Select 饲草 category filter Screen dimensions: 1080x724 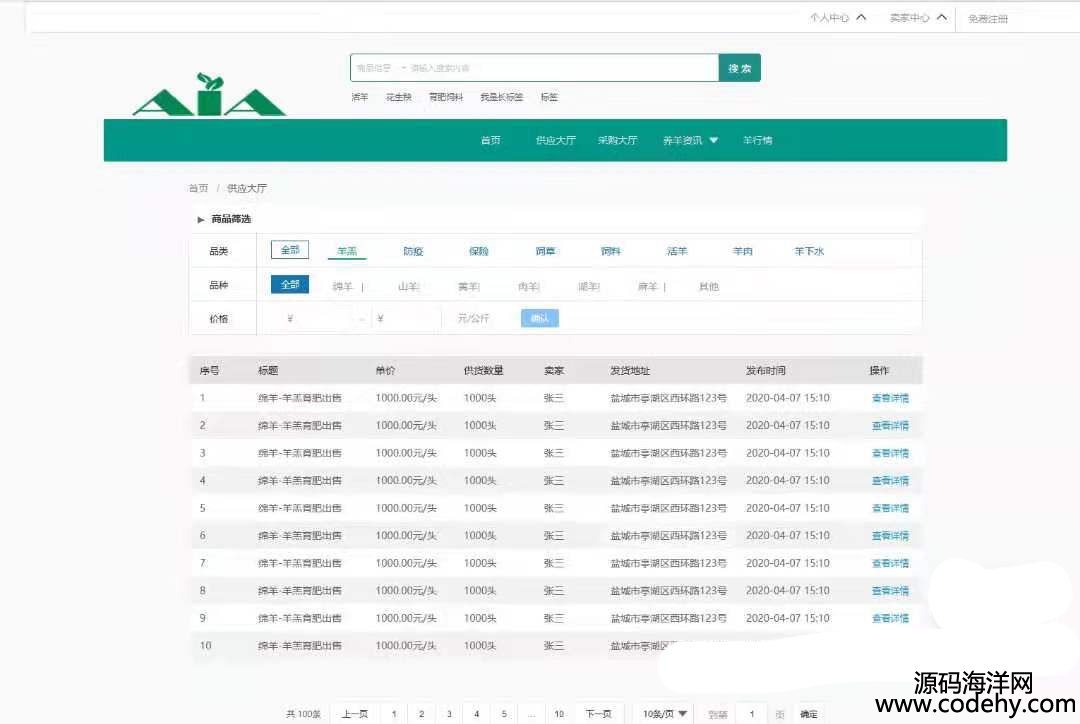tap(546, 251)
